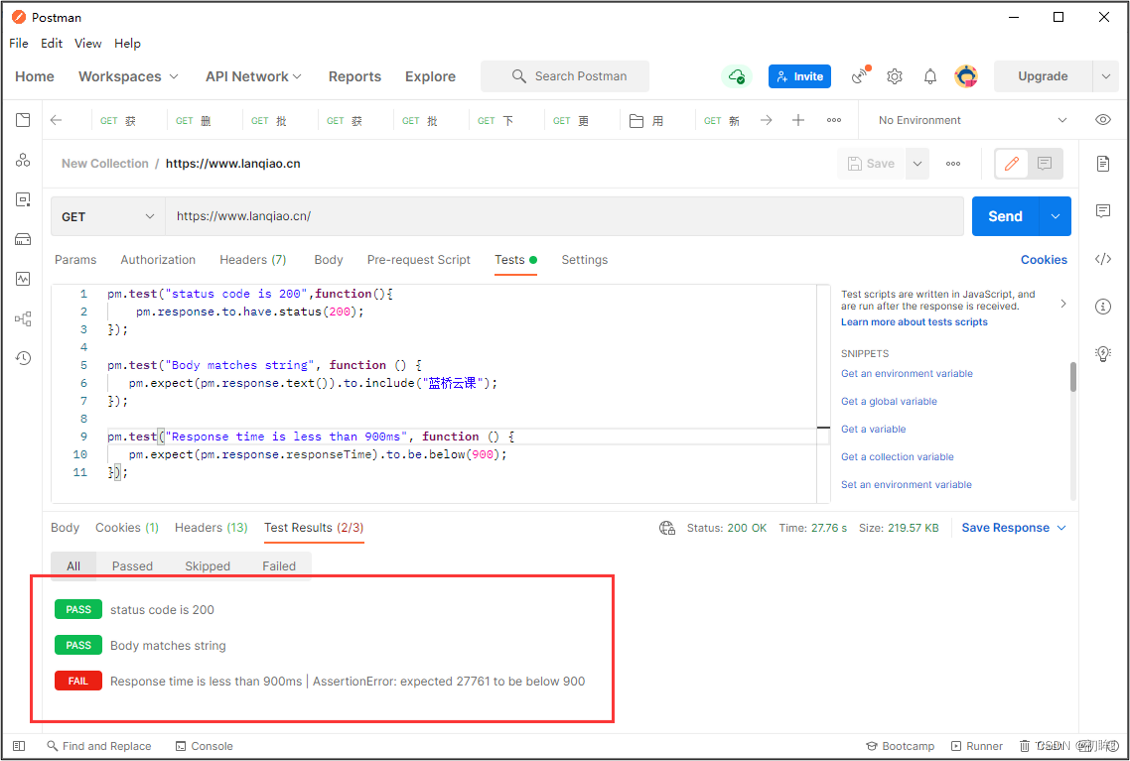The width and height of the screenshot is (1130, 761).
Task: Open the GET method dropdown
Action: [x=107, y=216]
